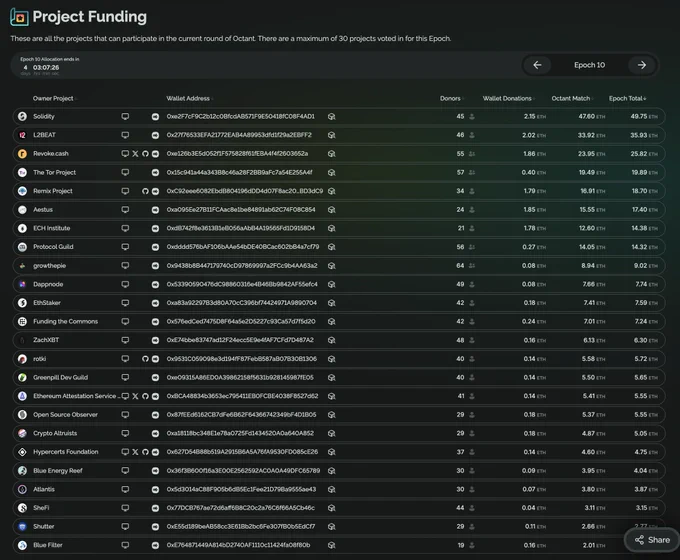Click the 17.40 ETH Aestus epoch total
This screenshot has height=560, width=680.
coord(644,210)
